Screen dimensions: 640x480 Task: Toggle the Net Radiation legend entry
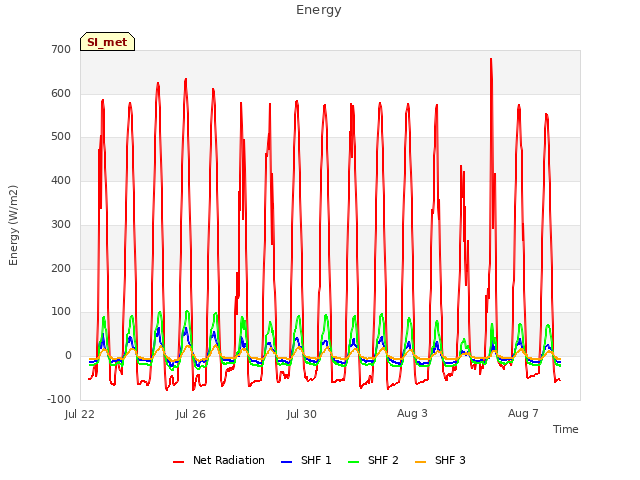click(219, 460)
